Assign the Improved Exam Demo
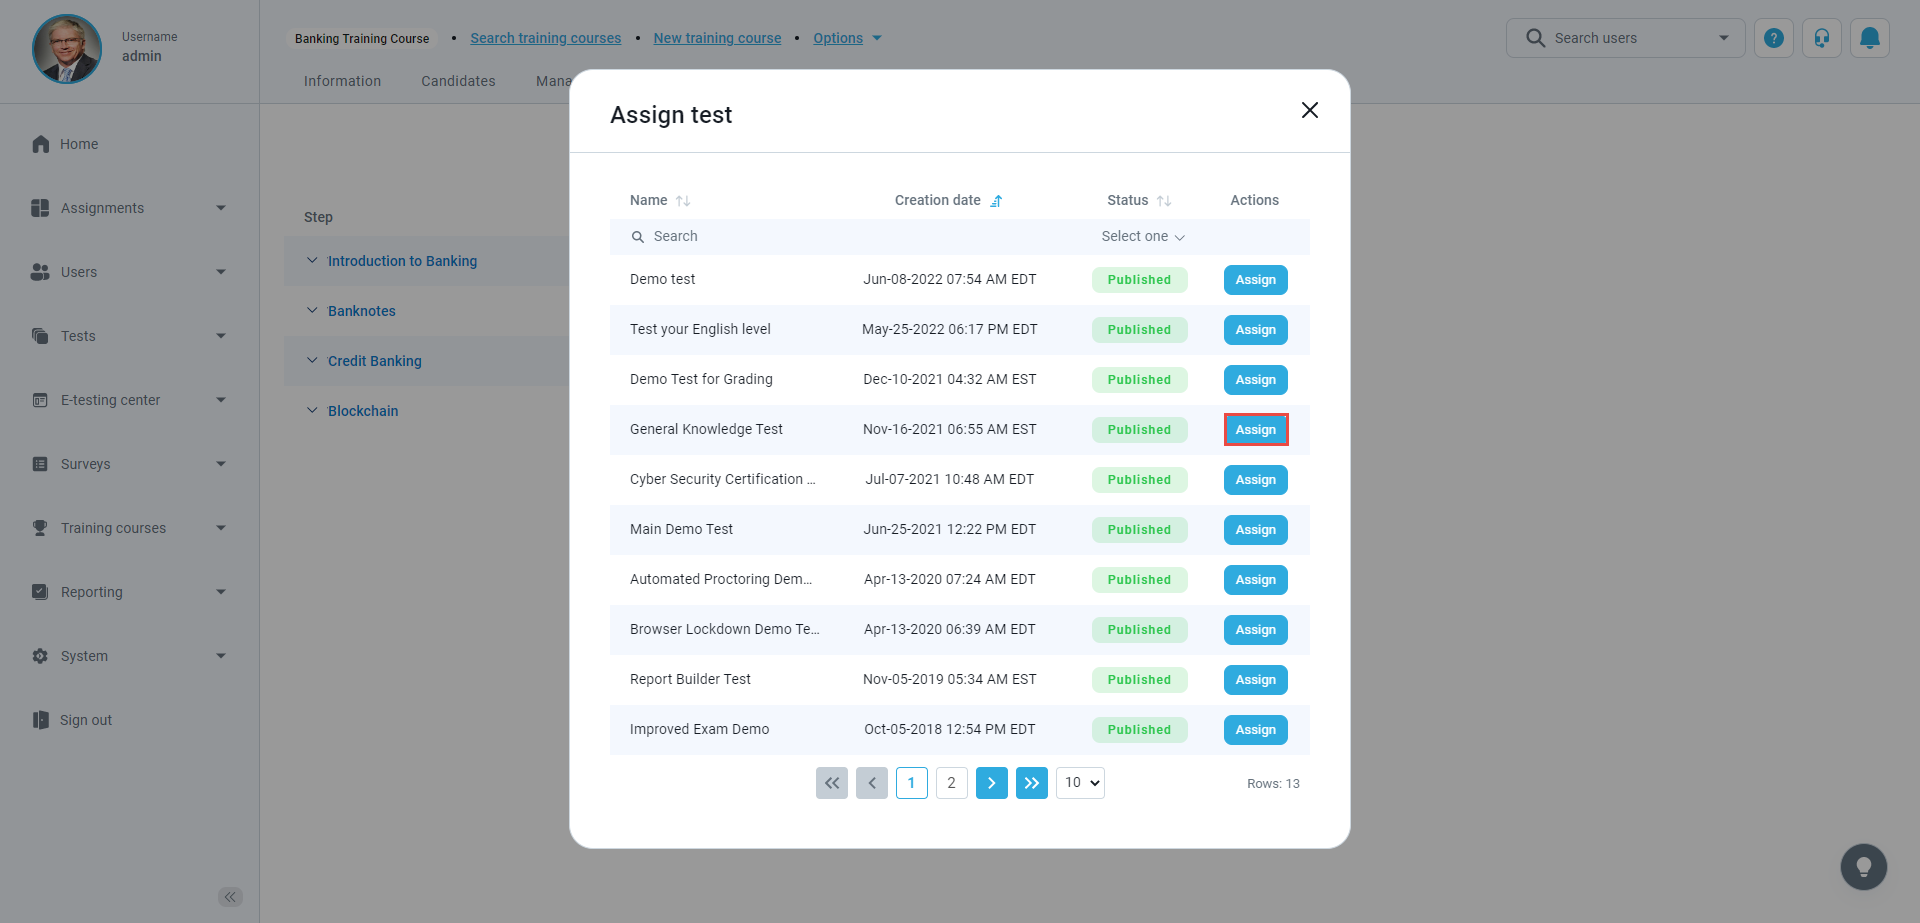Screen dimensions: 1920x923 (1256, 730)
